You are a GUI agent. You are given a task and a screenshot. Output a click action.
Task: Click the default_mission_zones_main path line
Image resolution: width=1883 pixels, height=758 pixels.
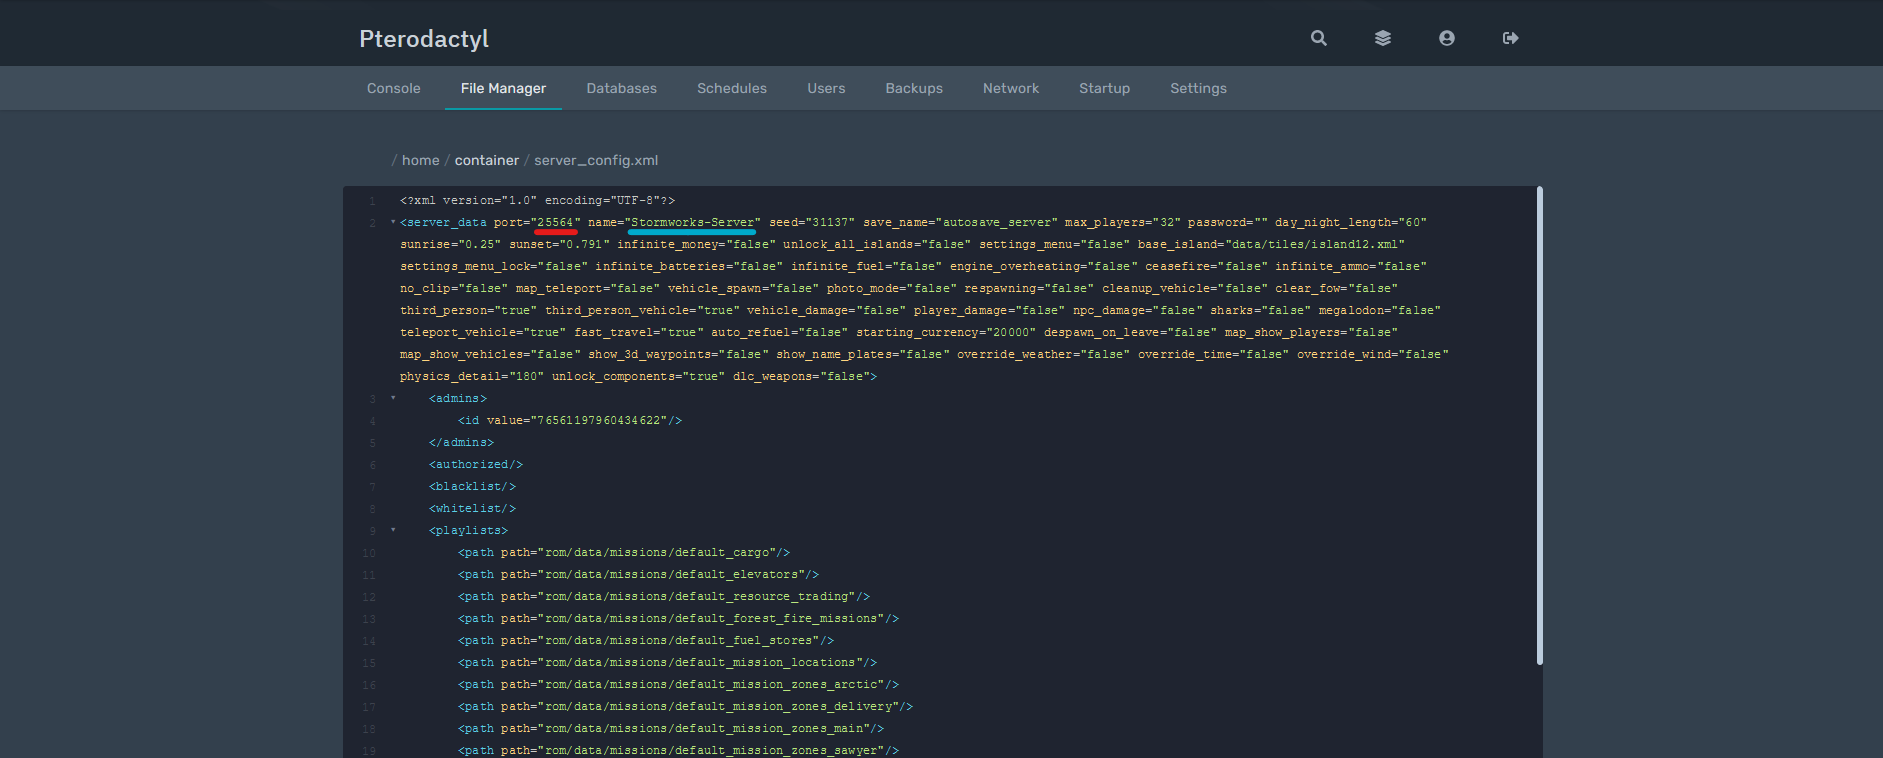pyautogui.click(x=671, y=728)
